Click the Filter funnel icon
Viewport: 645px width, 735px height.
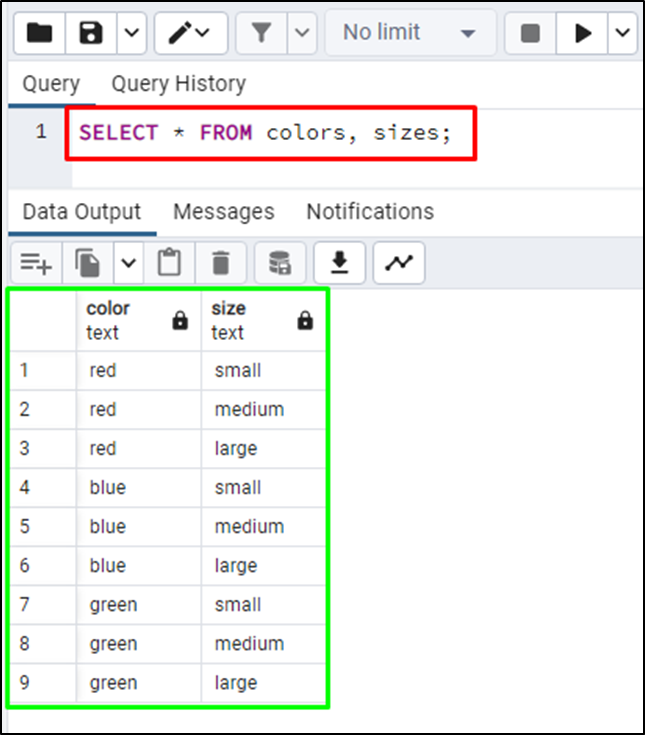pos(261,33)
